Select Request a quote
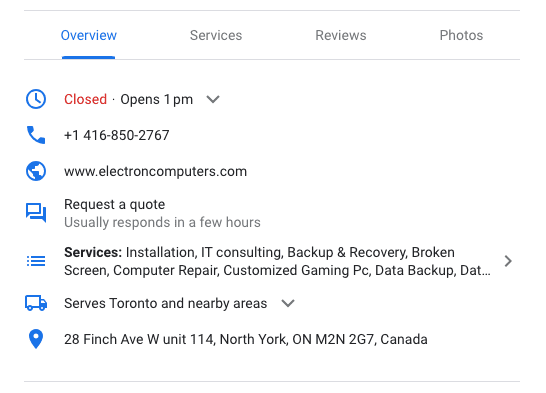Viewport: 546px width, 393px height. [115, 205]
